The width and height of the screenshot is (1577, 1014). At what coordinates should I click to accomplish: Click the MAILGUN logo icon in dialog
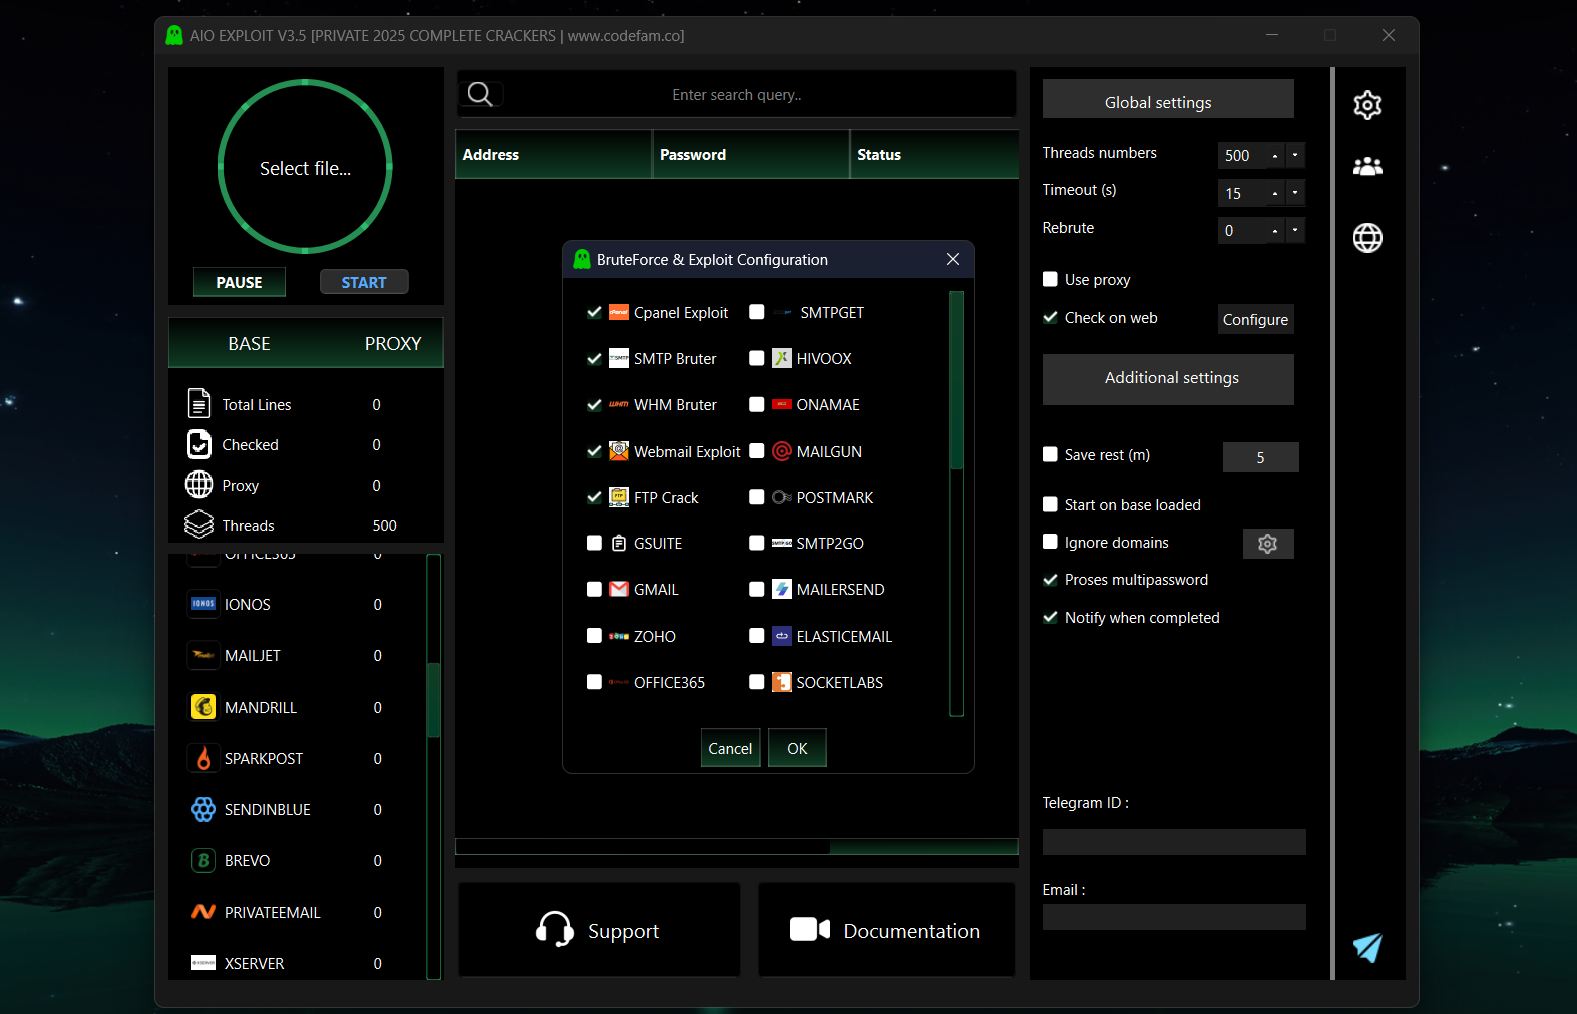(x=782, y=451)
